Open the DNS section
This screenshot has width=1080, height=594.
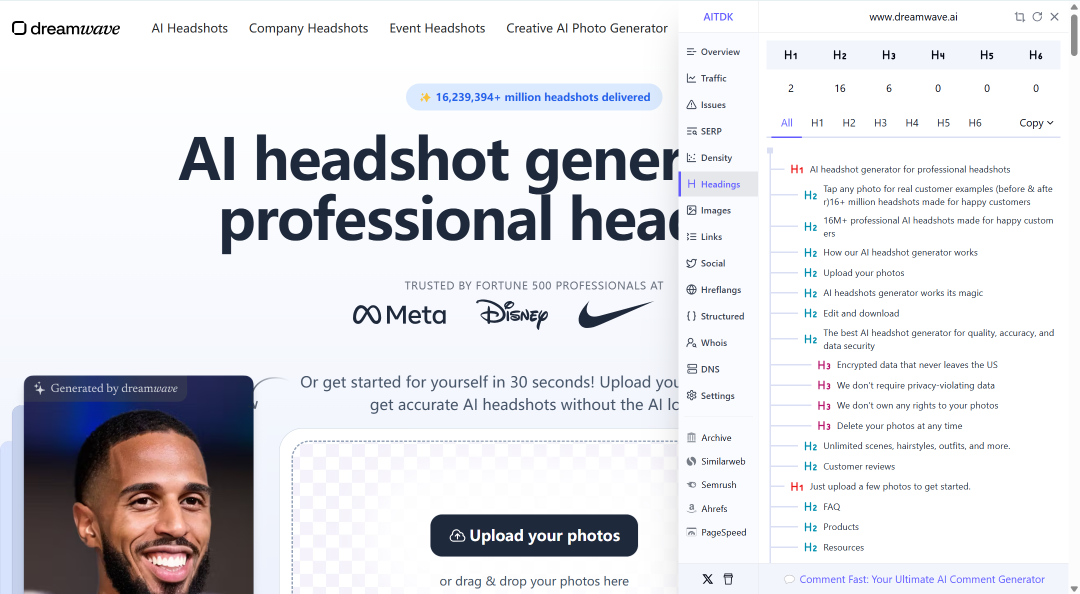tap(703, 369)
